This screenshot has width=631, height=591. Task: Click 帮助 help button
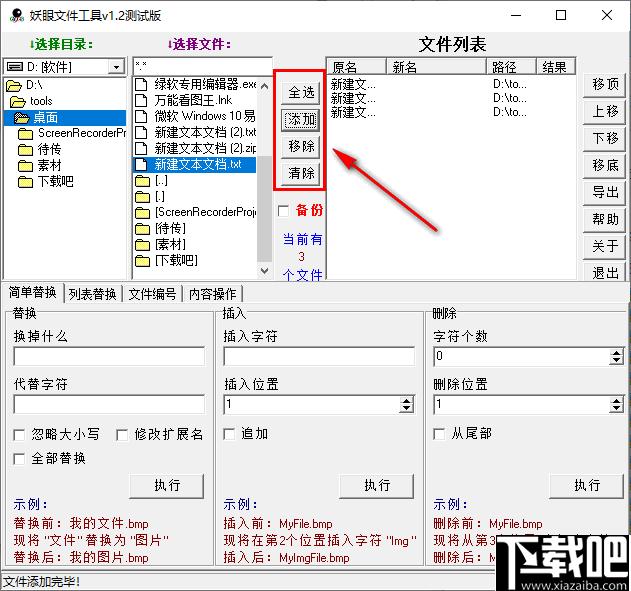[x=604, y=219]
